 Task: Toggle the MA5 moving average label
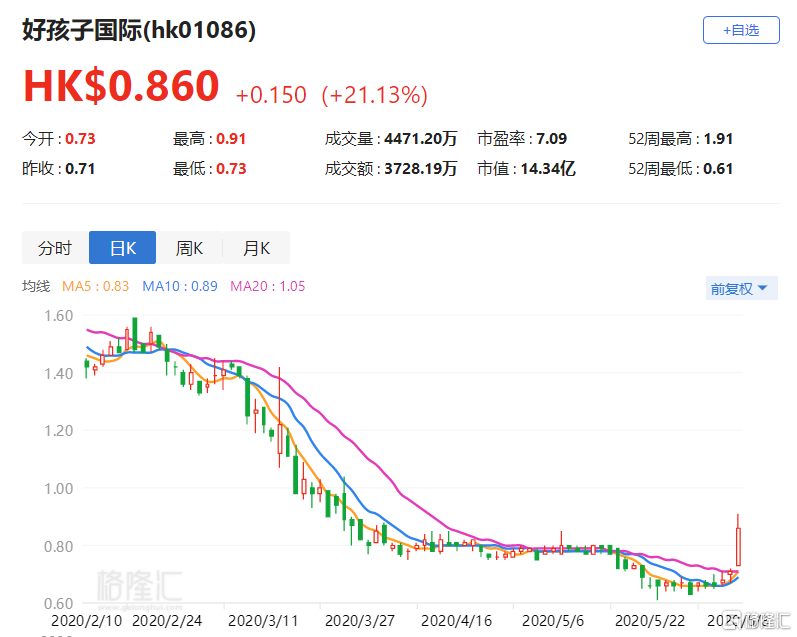click(96, 287)
